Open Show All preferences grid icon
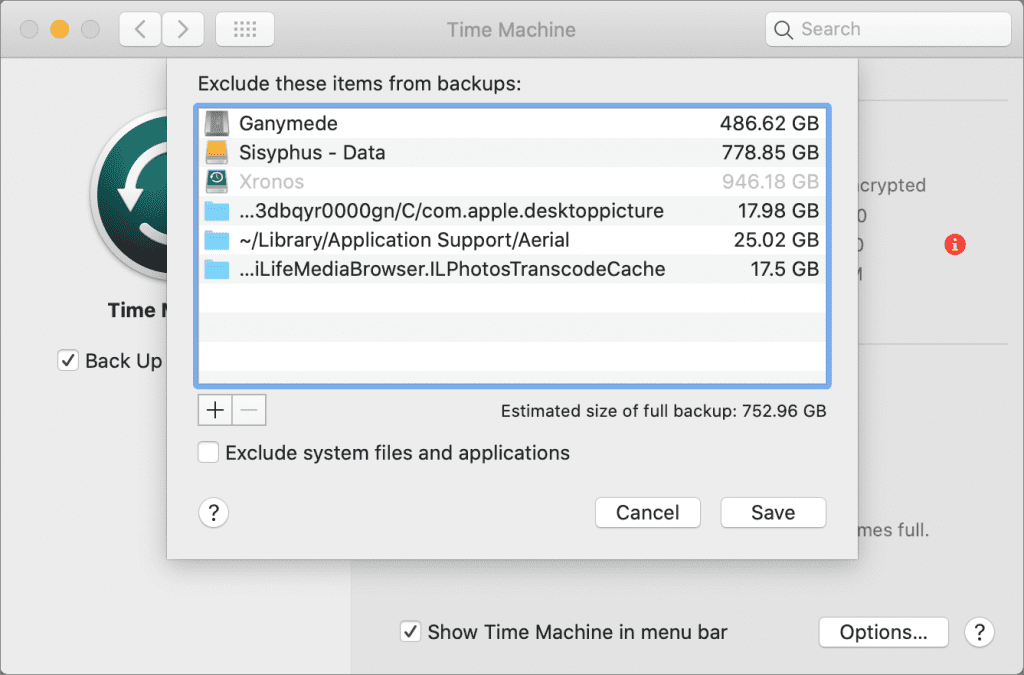The image size is (1024, 675). 247,29
